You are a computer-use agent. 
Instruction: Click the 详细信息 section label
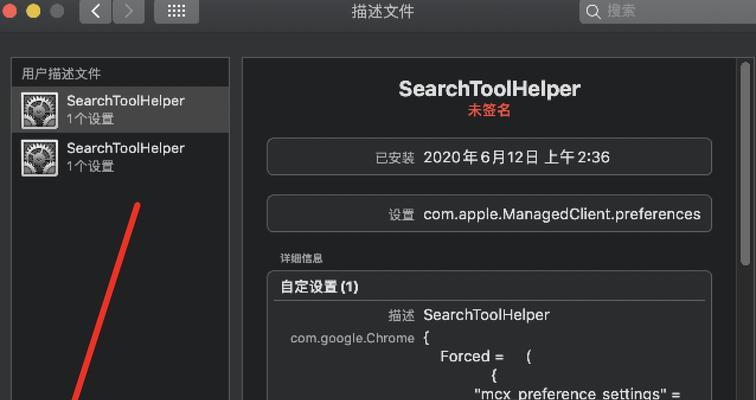301,258
